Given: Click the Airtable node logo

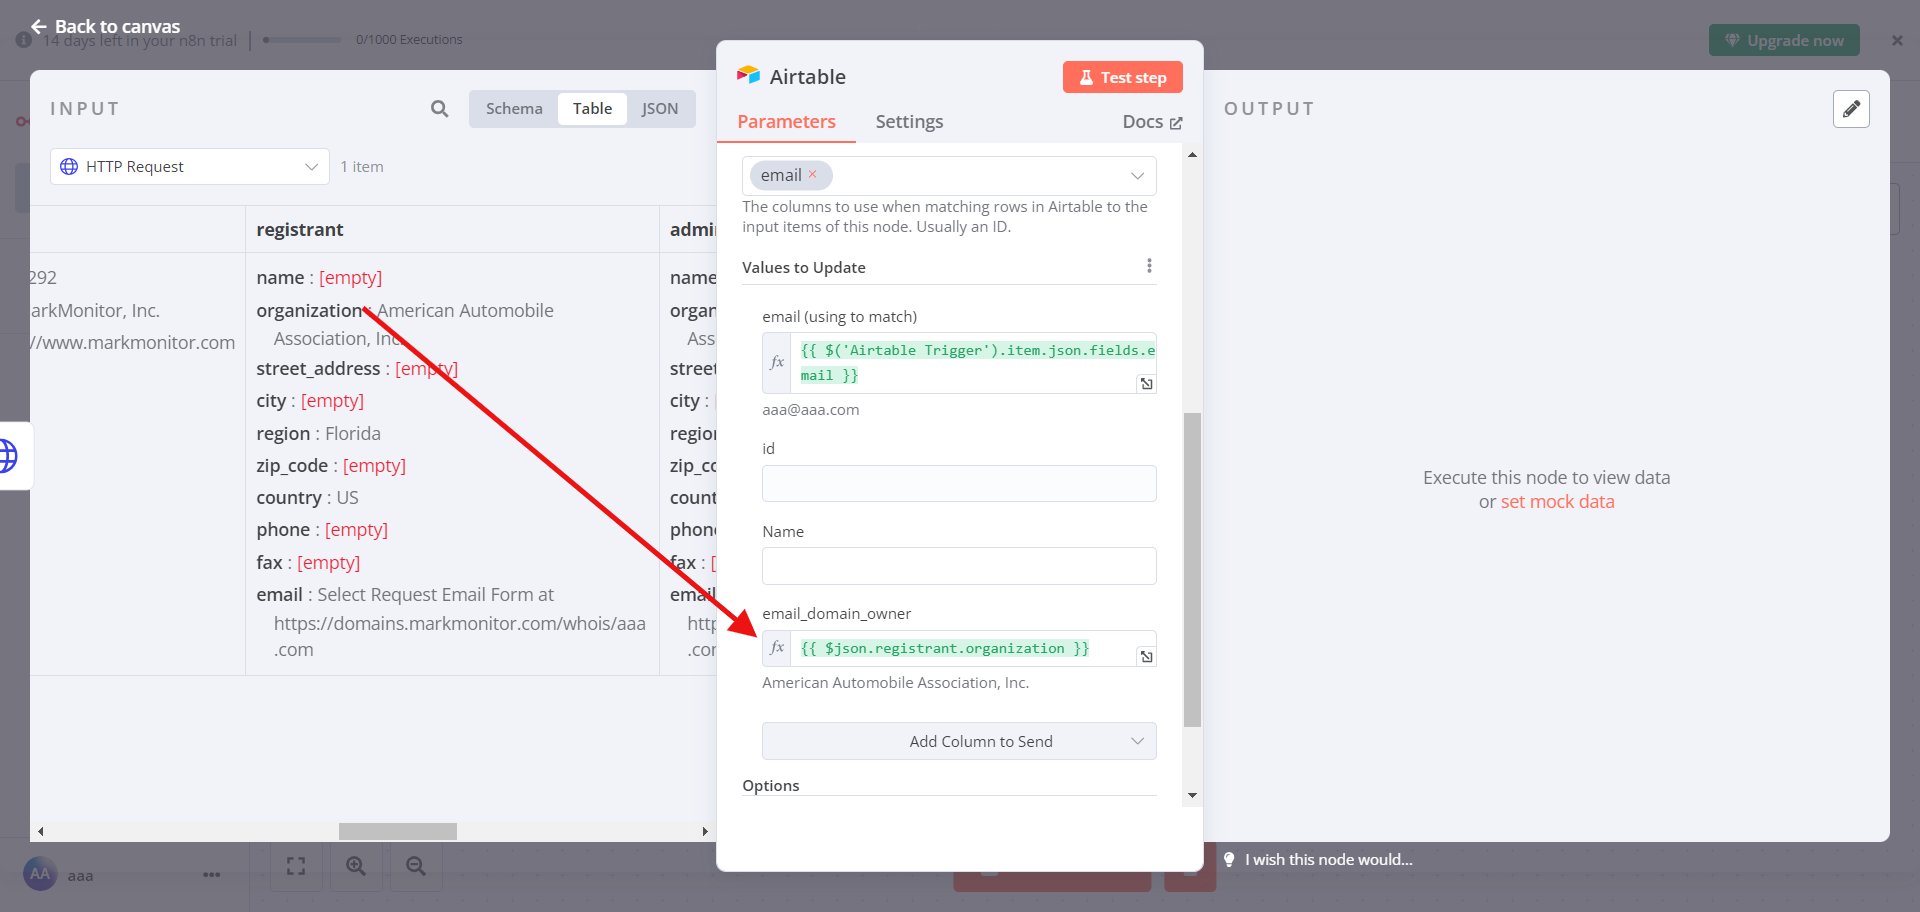Looking at the screenshot, I should [x=748, y=76].
